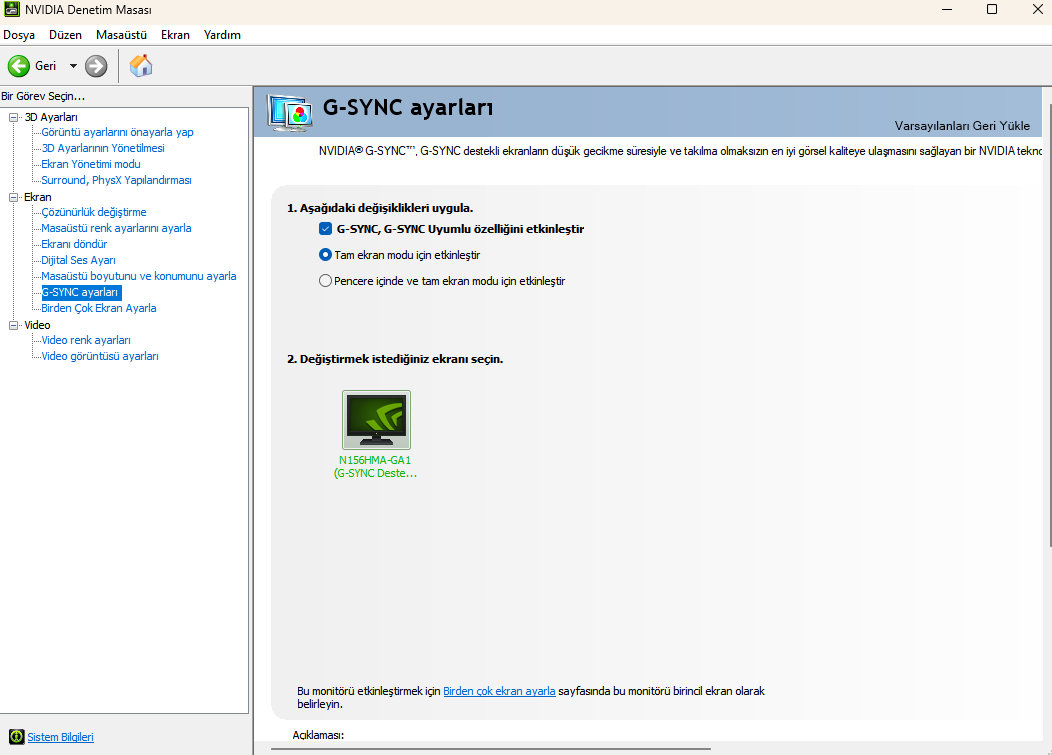This screenshot has height=755, width=1052.
Task: Select the N156HMA-GA1 monitor thumbnail
Action: coord(376,419)
